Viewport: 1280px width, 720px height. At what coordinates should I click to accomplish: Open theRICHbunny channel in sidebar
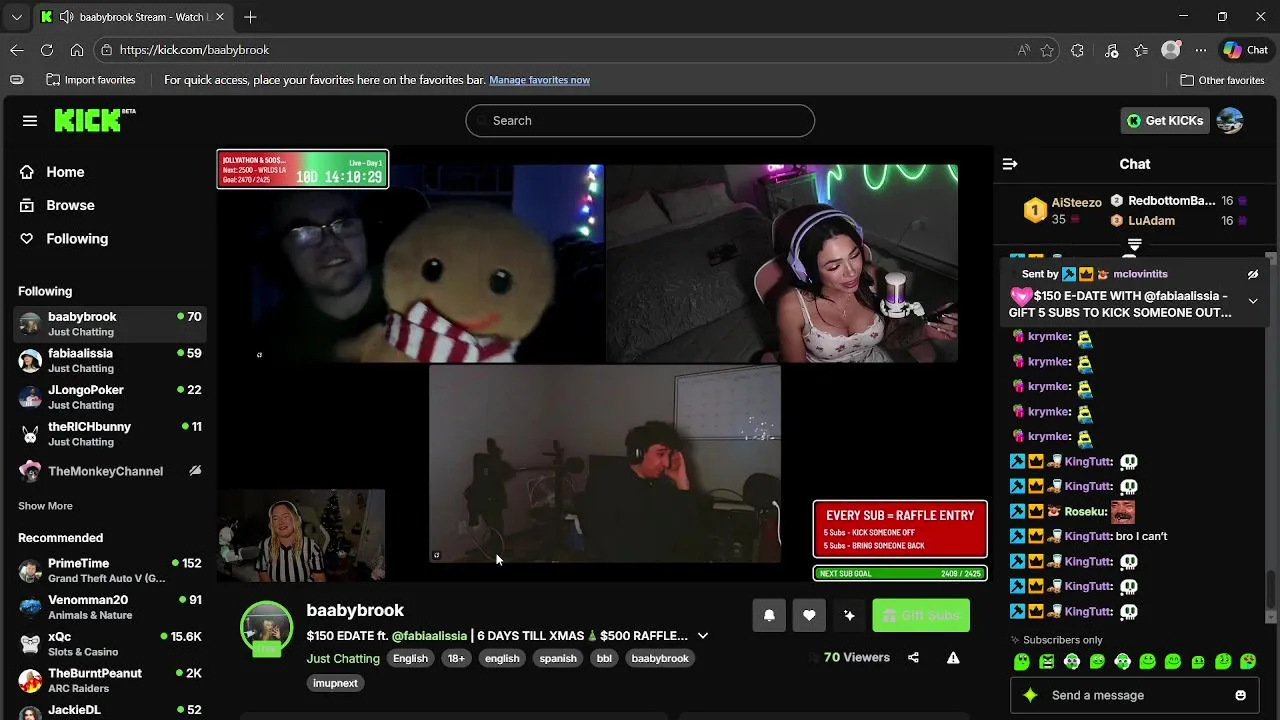[x=110, y=434]
